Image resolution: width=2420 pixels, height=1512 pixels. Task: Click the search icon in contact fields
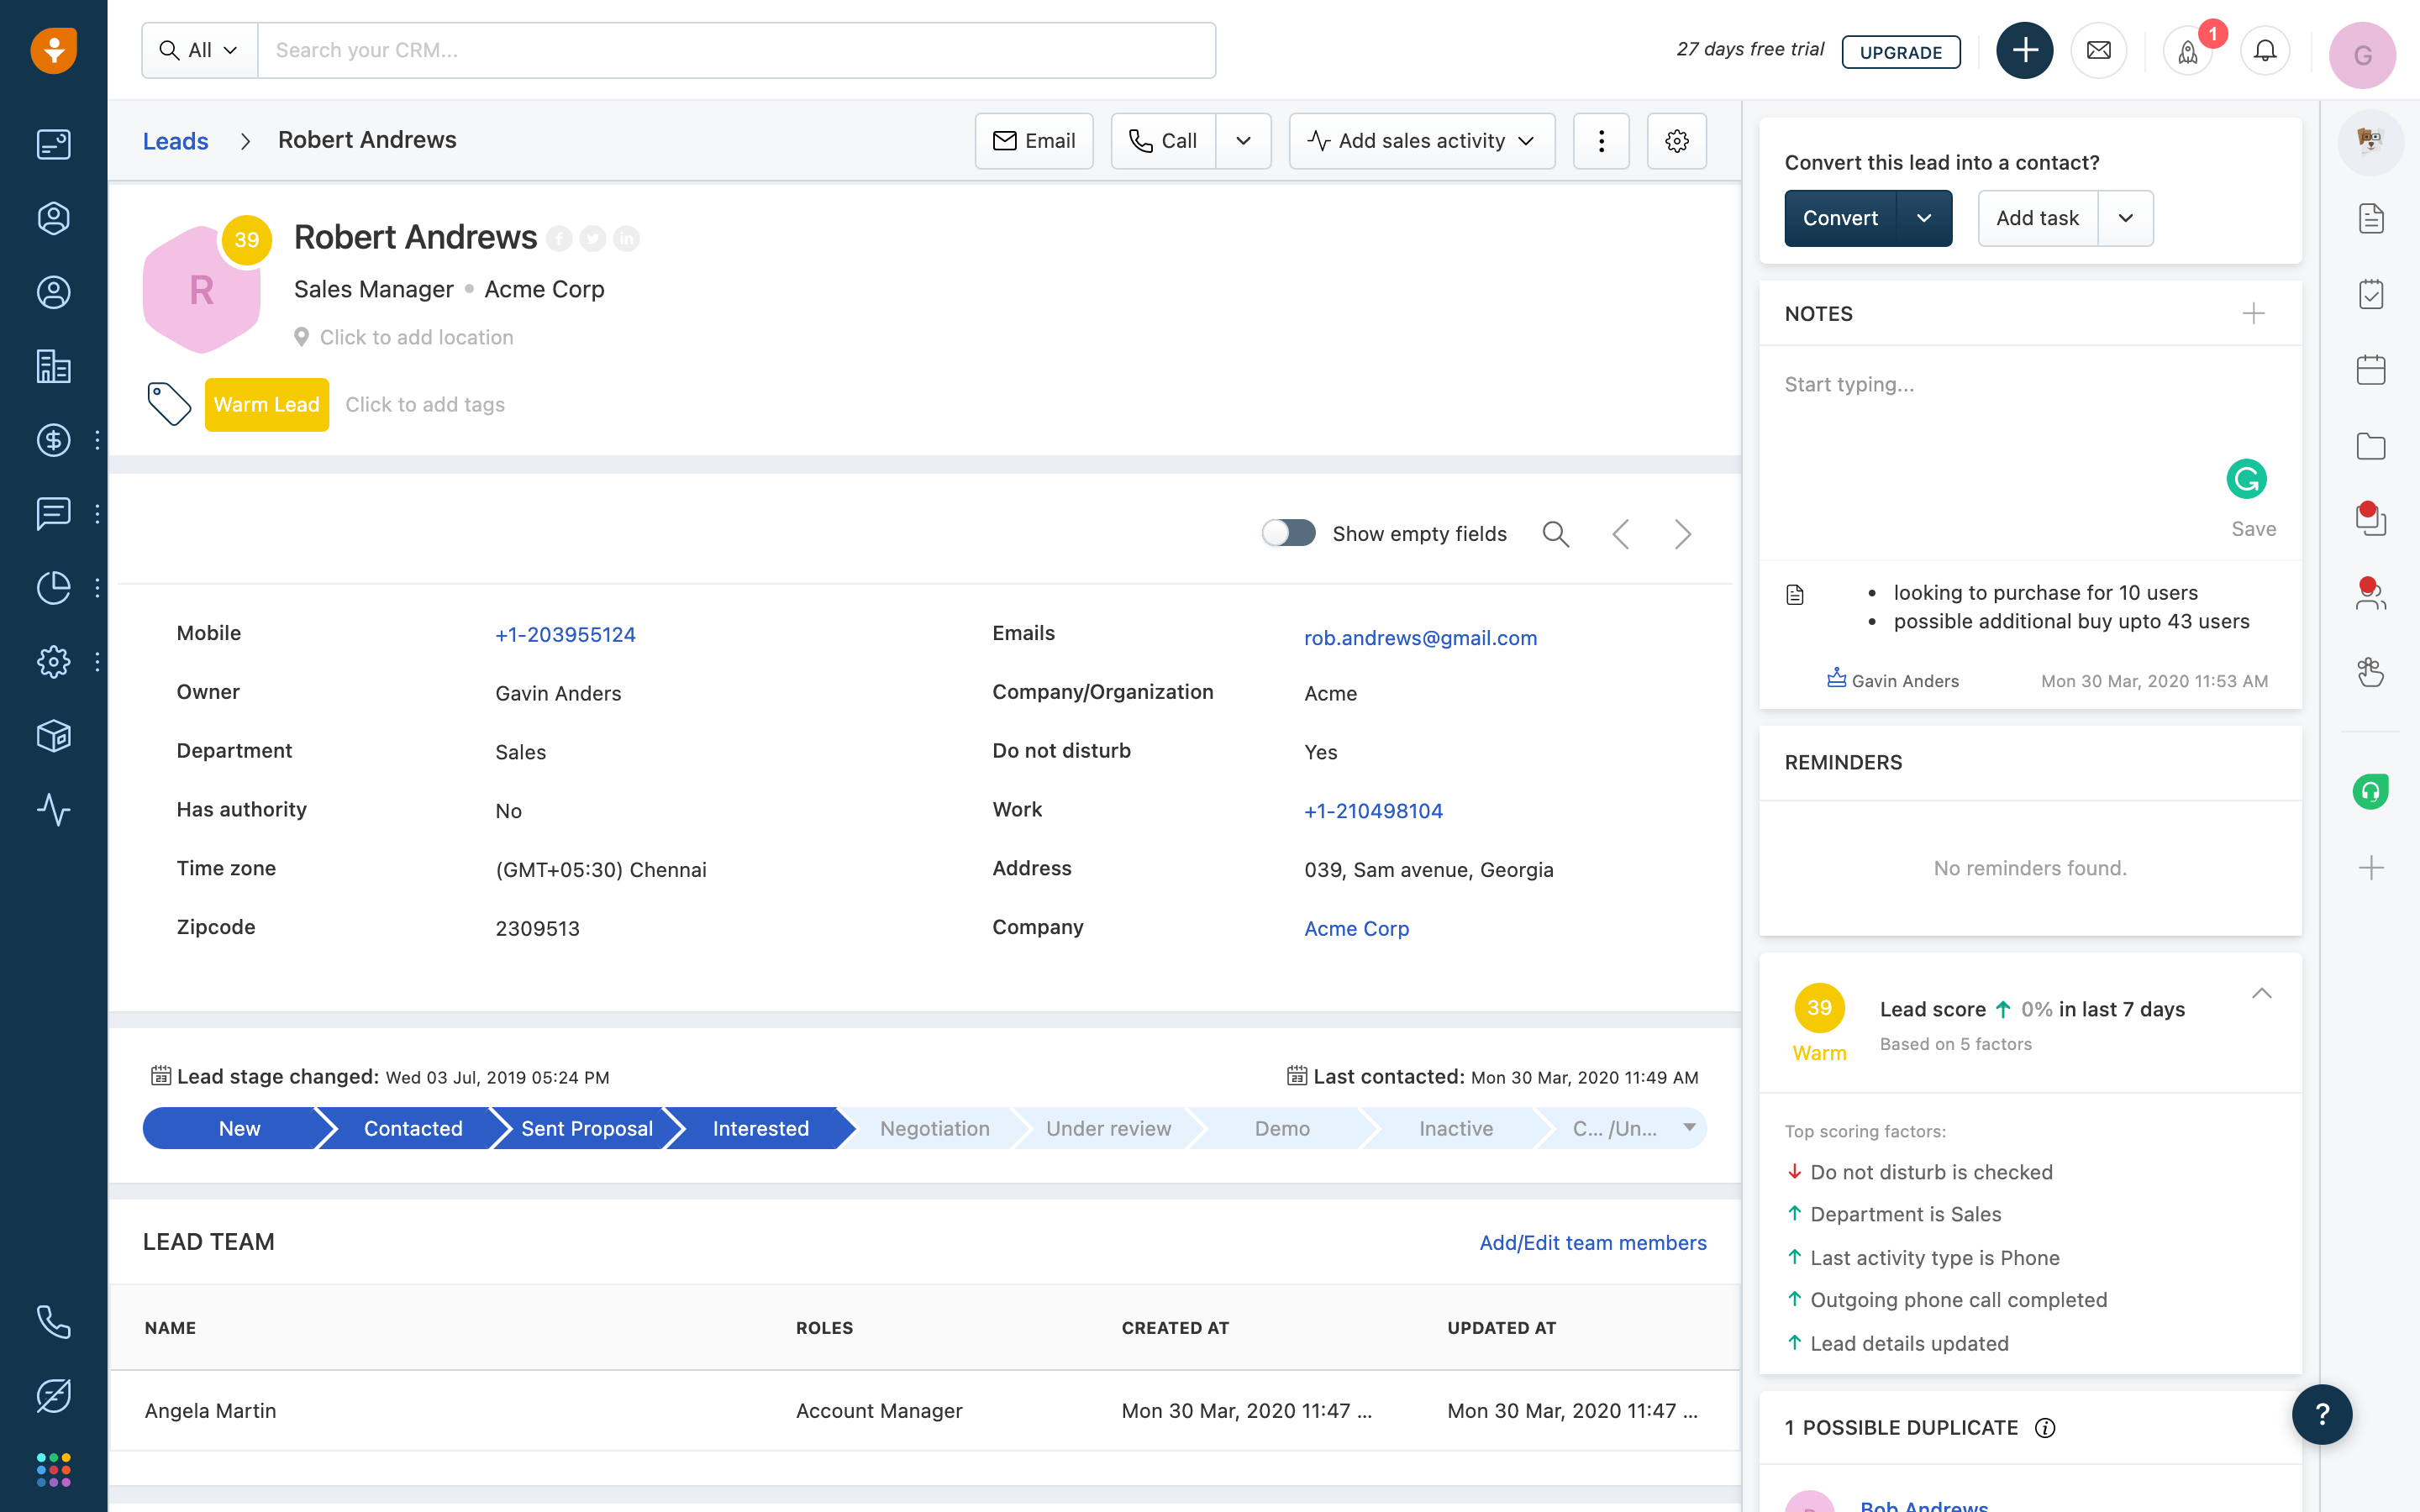pos(1556,535)
